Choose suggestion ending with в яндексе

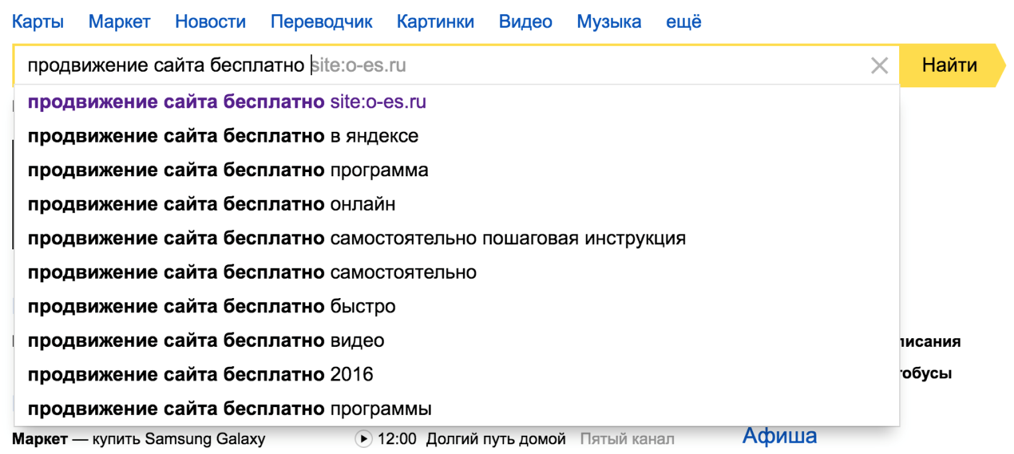(457, 136)
